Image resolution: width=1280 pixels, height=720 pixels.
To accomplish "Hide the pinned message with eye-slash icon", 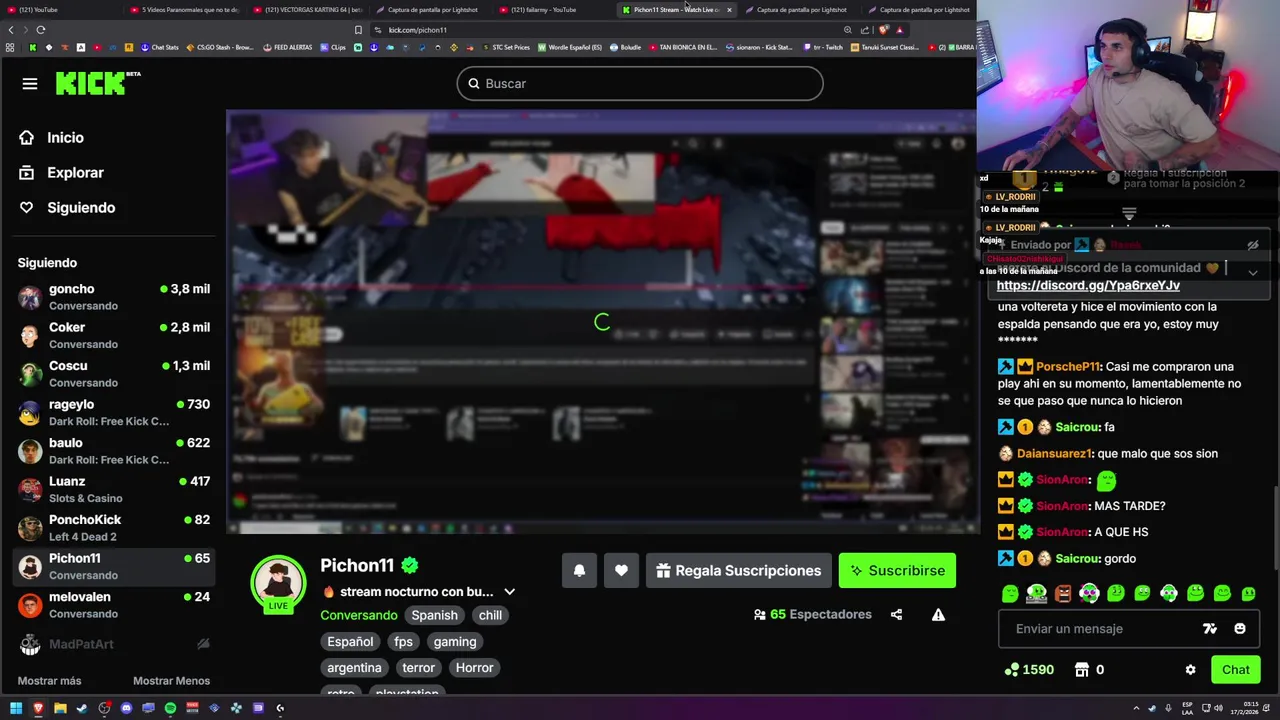I will pyautogui.click(x=1252, y=245).
